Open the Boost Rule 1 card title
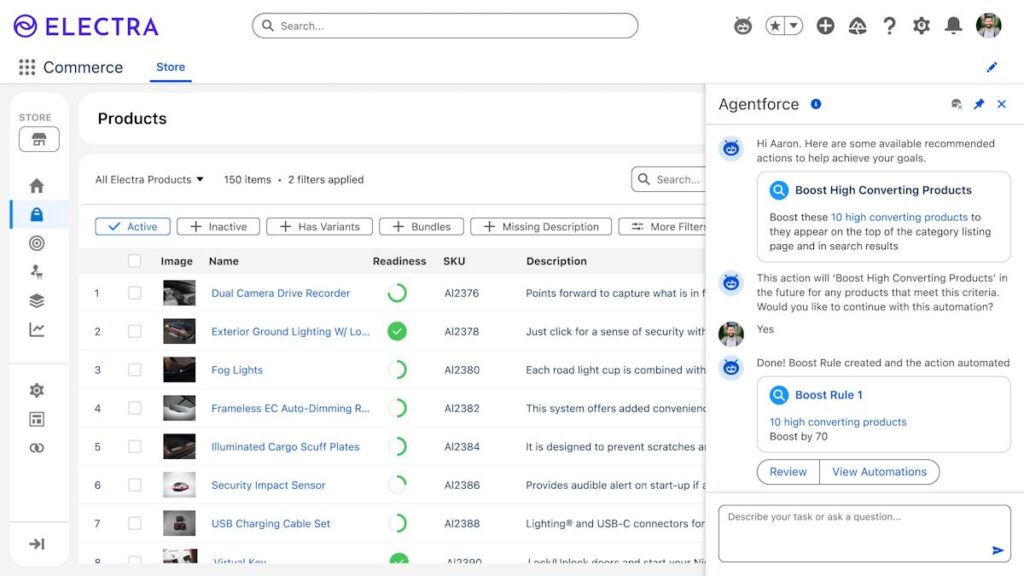1024x576 pixels. pos(829,395)
